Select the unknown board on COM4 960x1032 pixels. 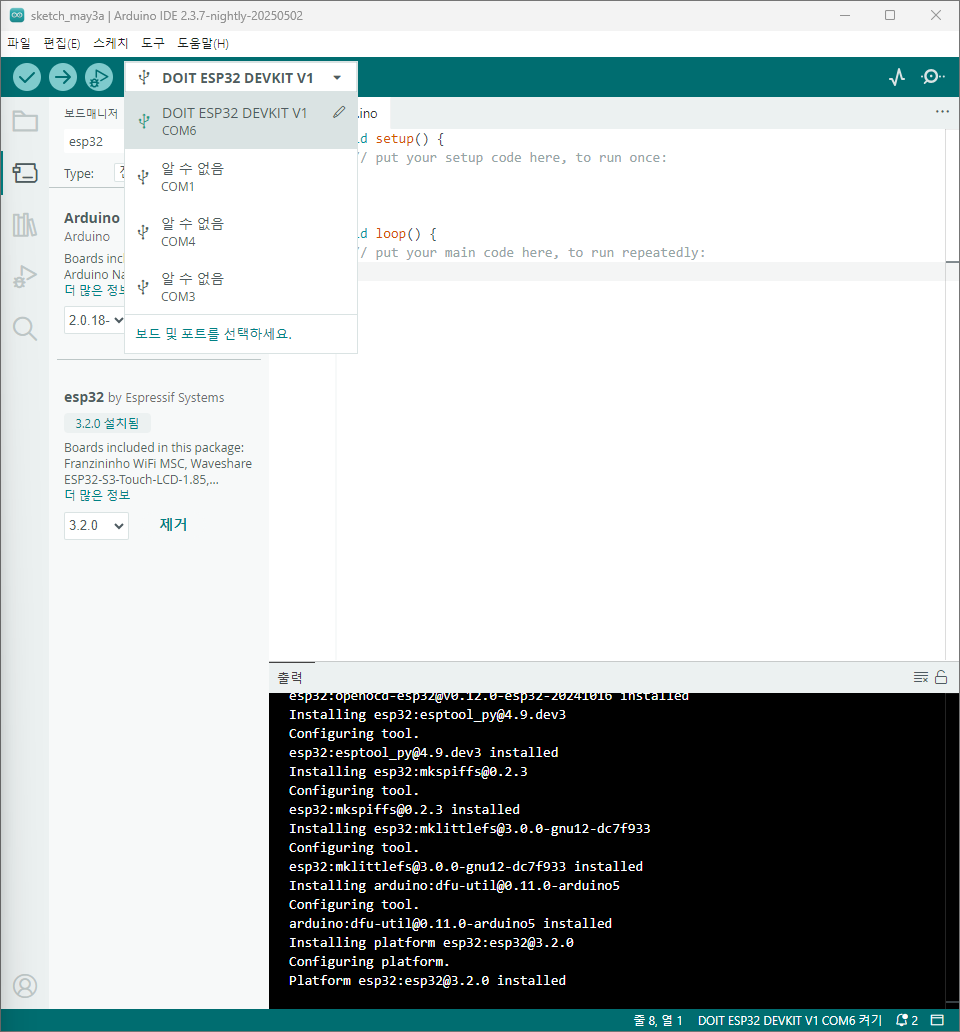click(x=241, y=232)
